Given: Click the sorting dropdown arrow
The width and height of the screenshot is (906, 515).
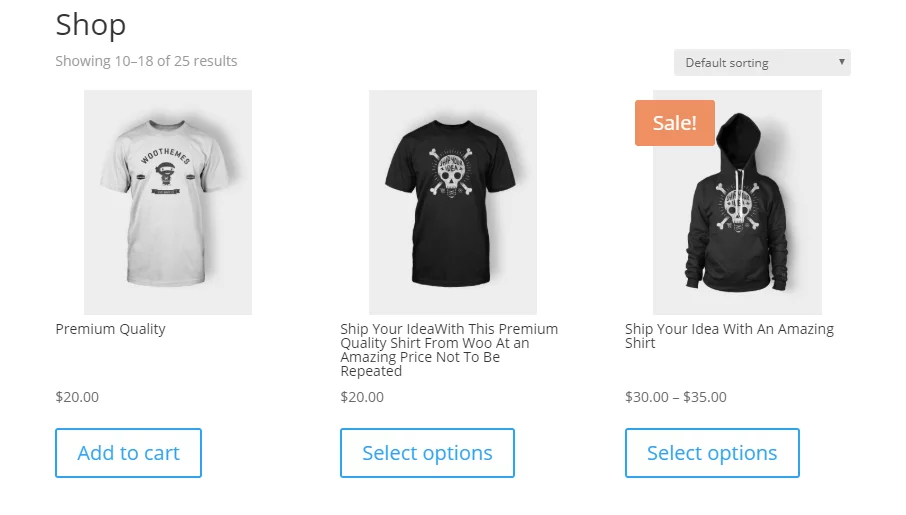Looking at the screenshot, I should tap(841, 62).
